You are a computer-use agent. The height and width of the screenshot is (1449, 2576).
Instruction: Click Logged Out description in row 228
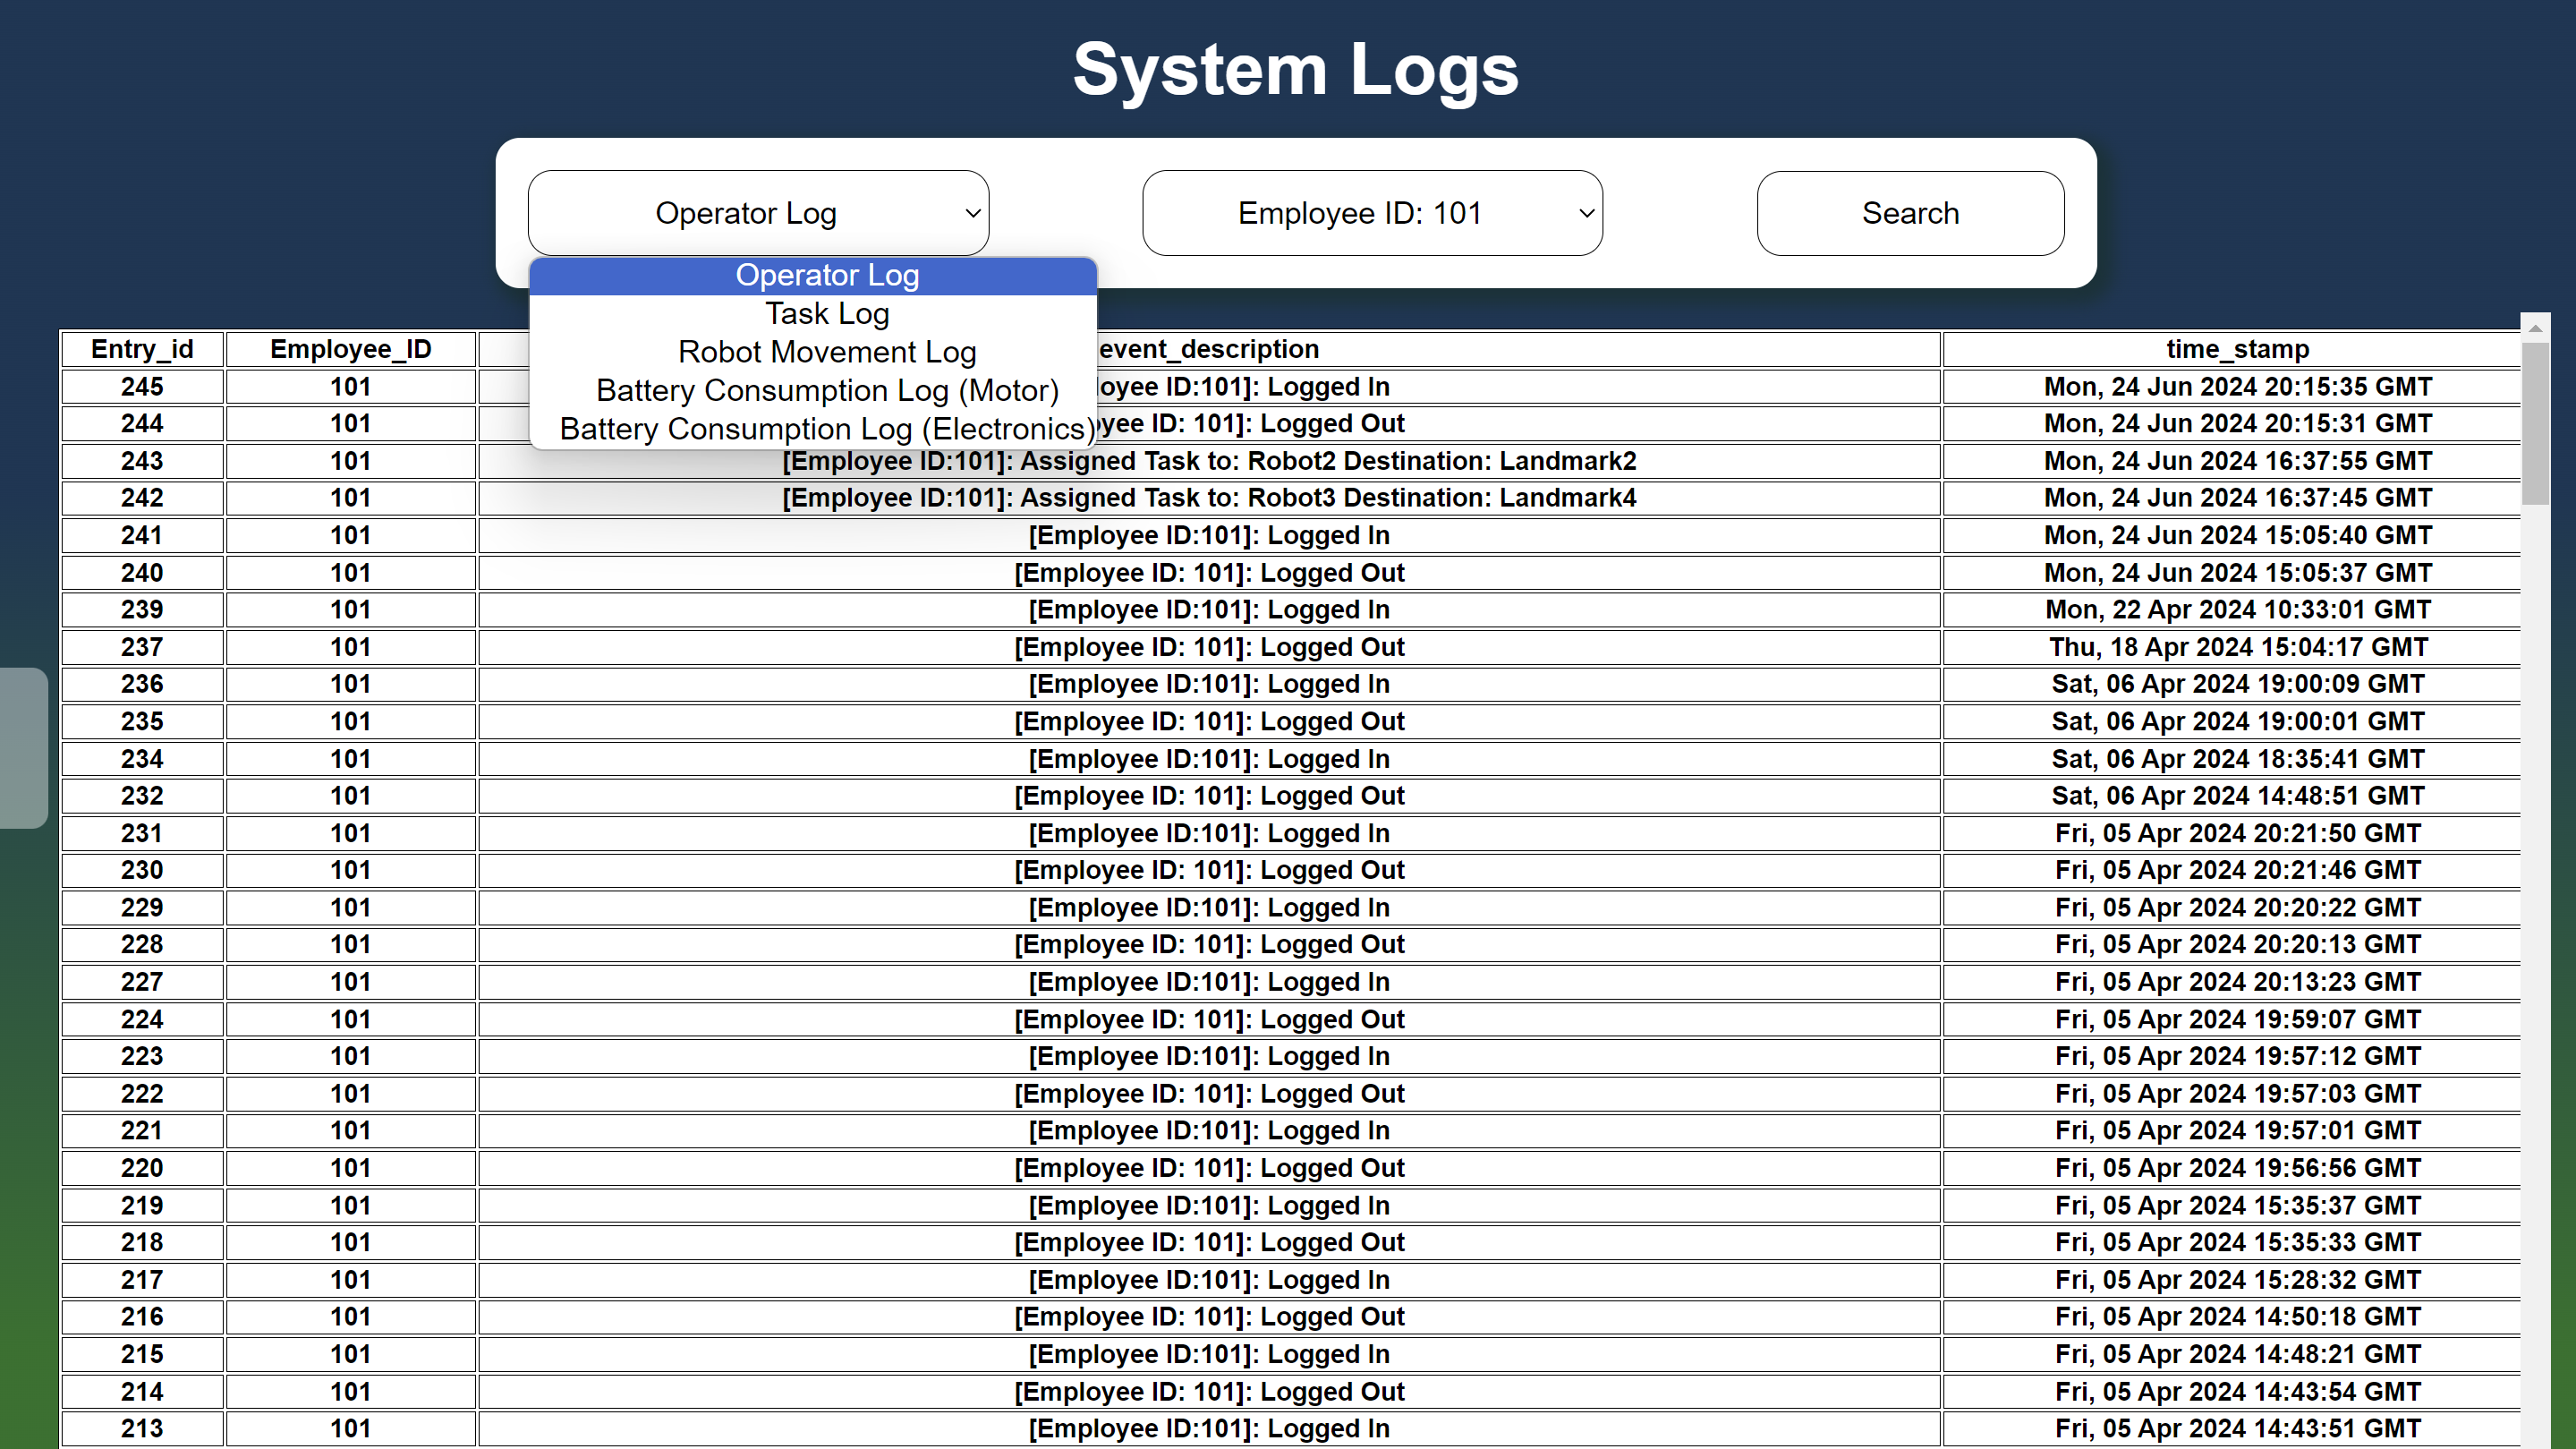pyautogui.click(x=1209, y=945)
